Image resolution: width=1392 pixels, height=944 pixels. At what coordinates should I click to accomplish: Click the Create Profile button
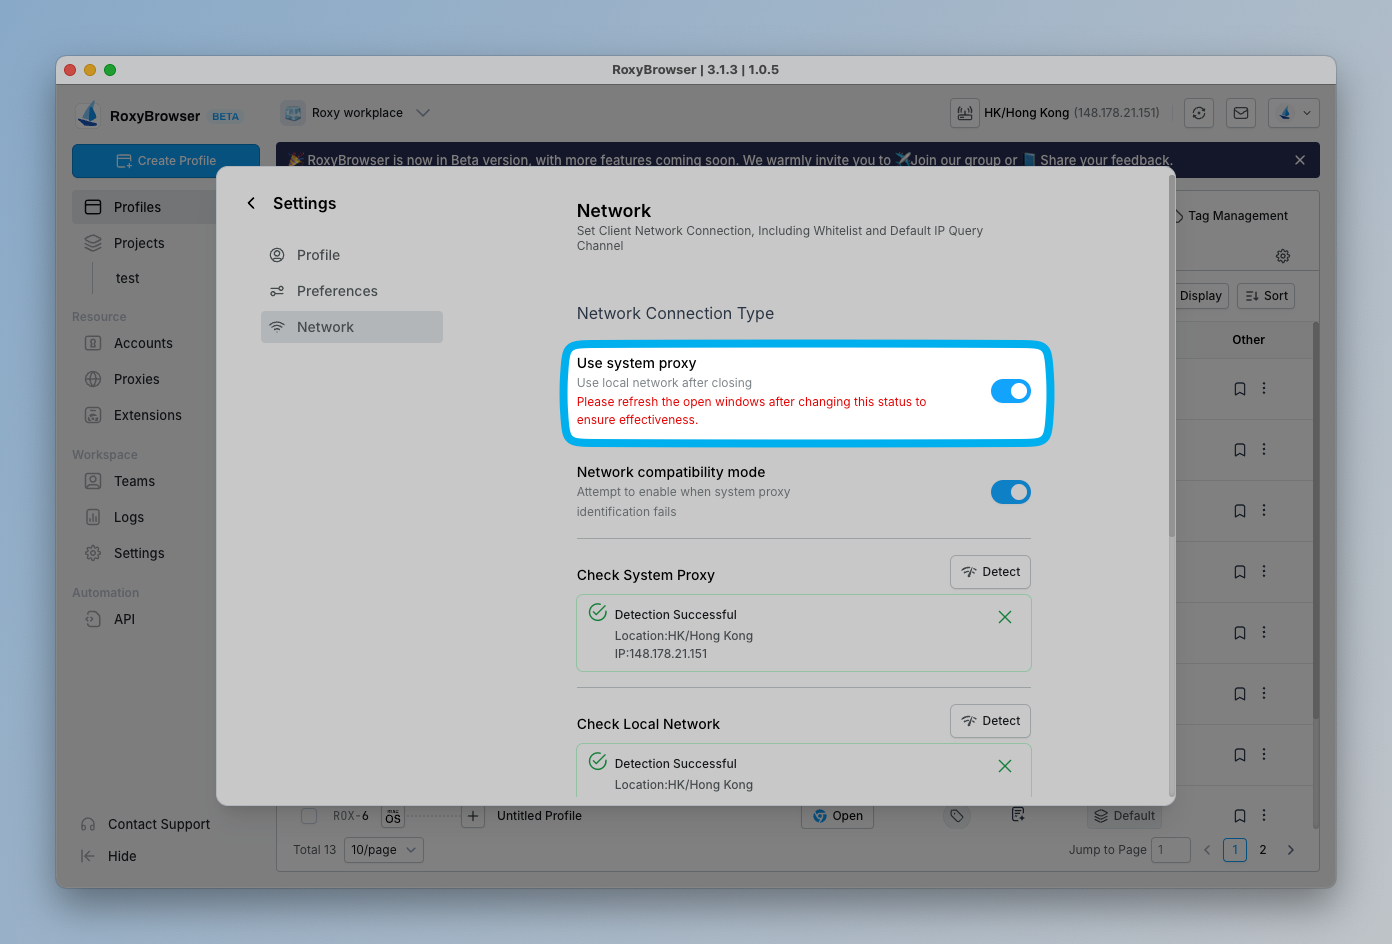coord(166,161)
